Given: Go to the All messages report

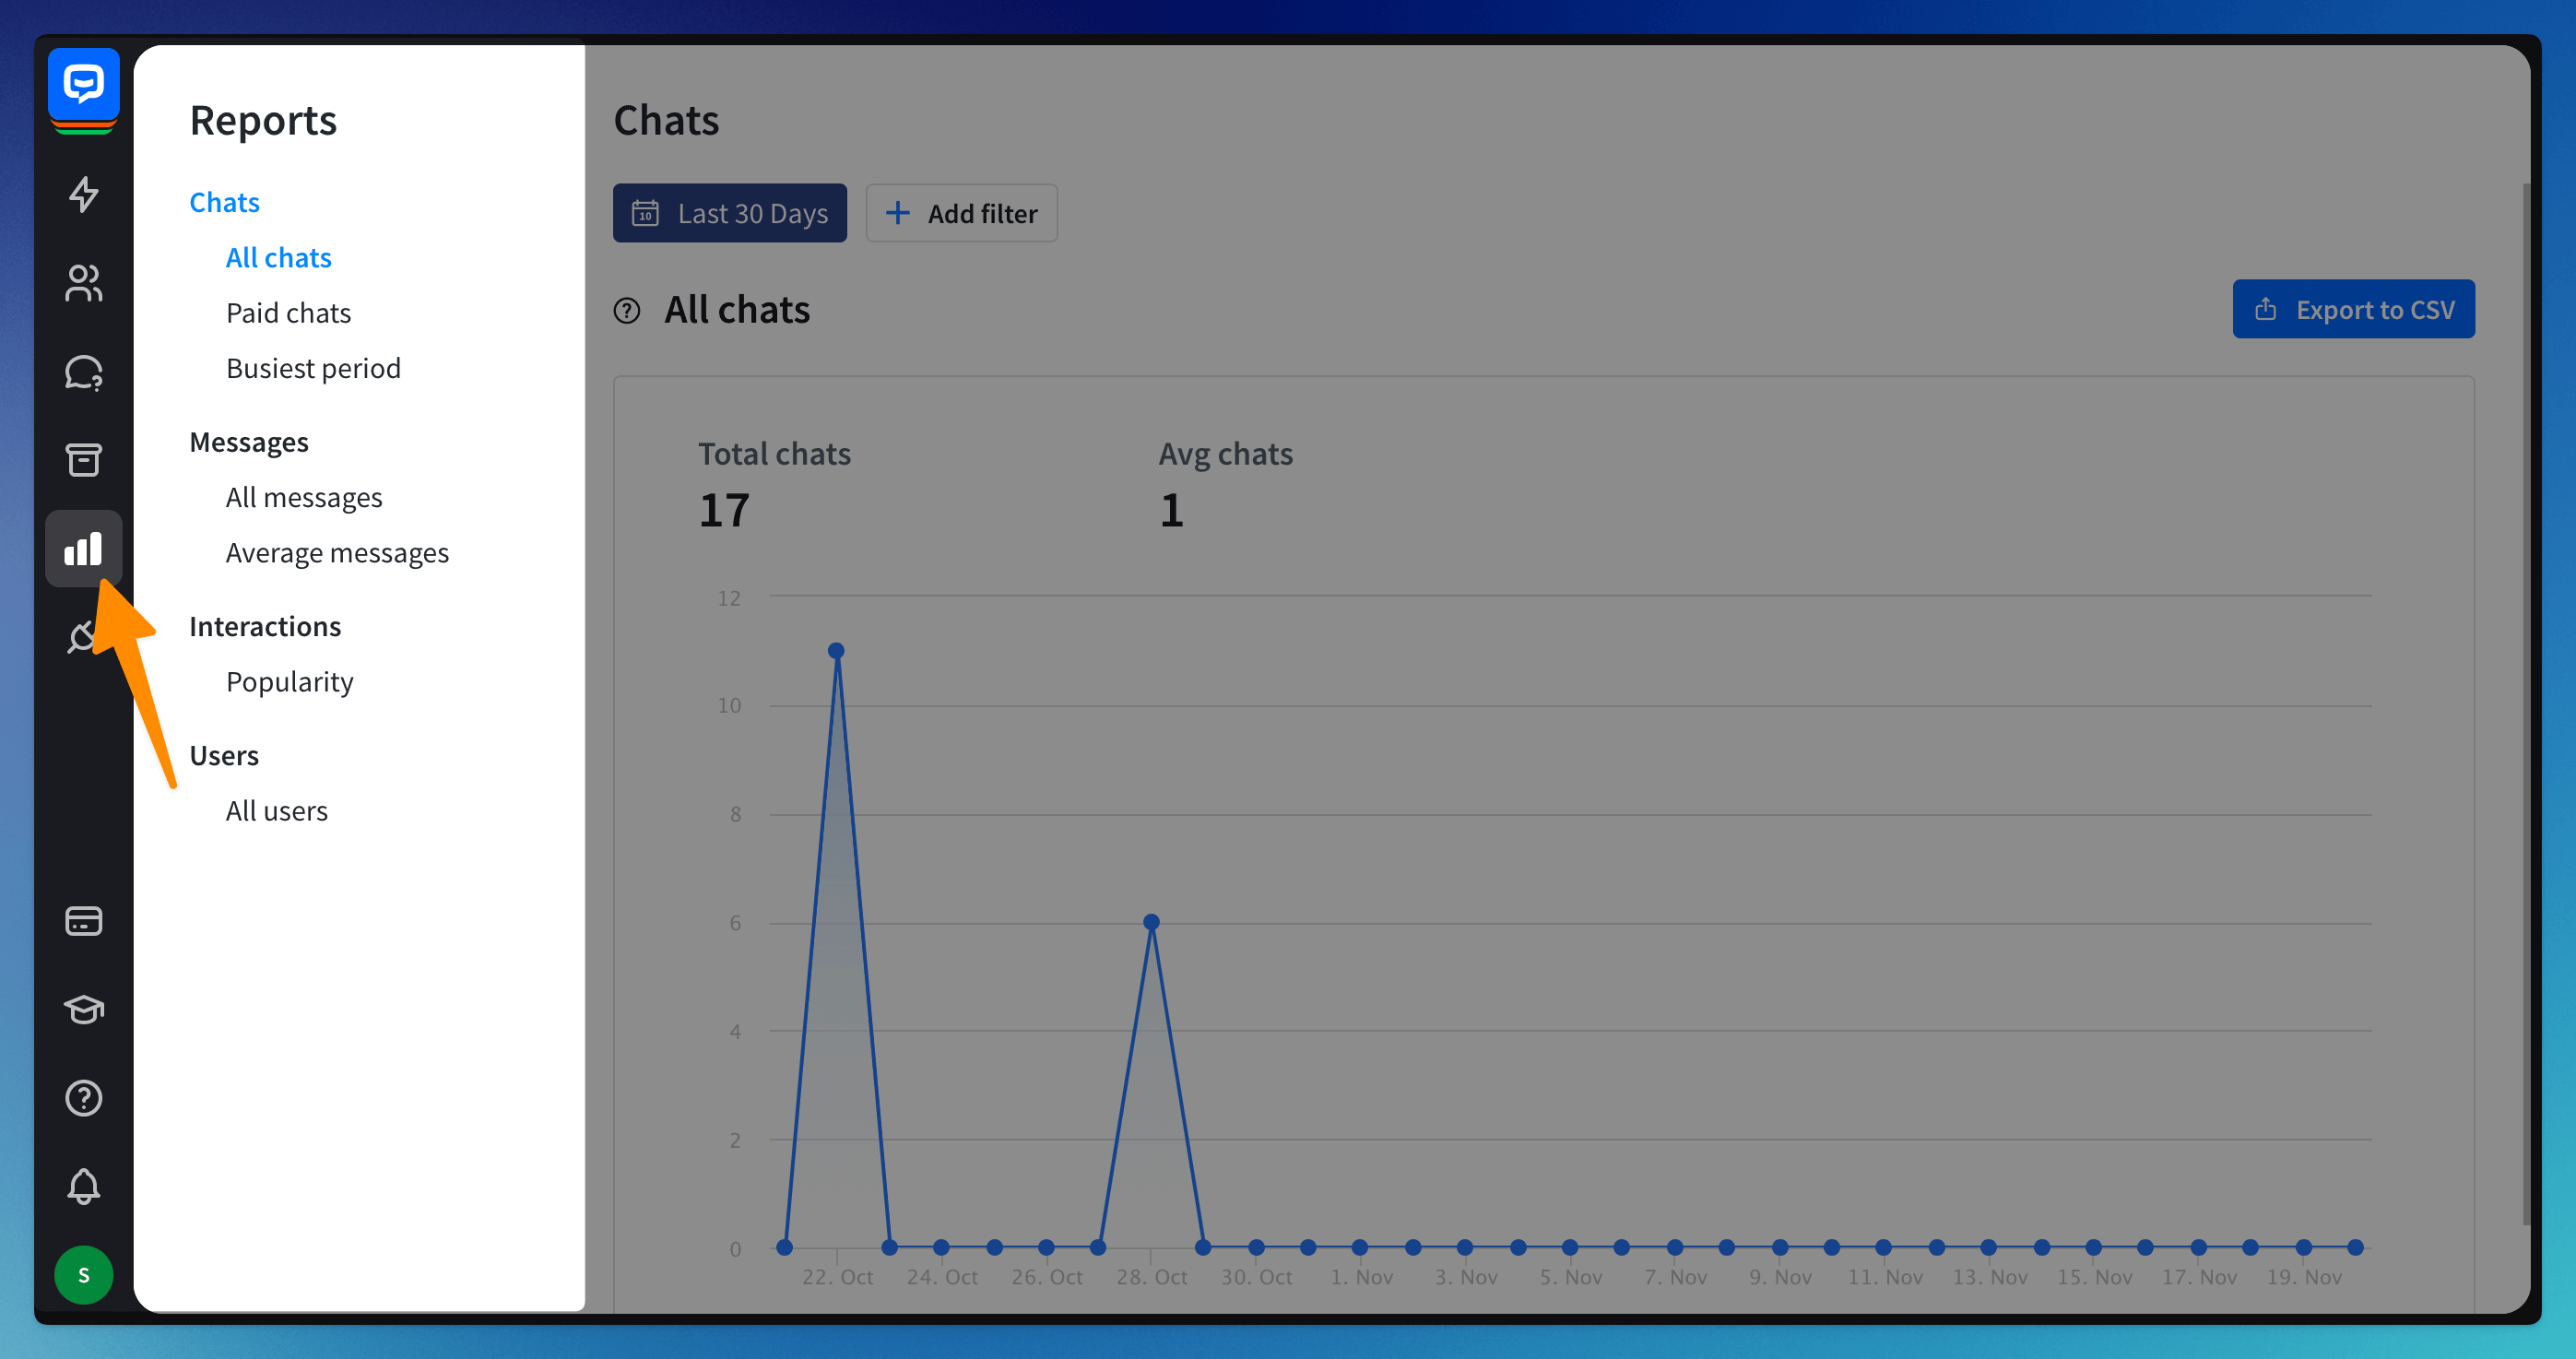Looking at the screenshot, I should (x=304, y=497).
